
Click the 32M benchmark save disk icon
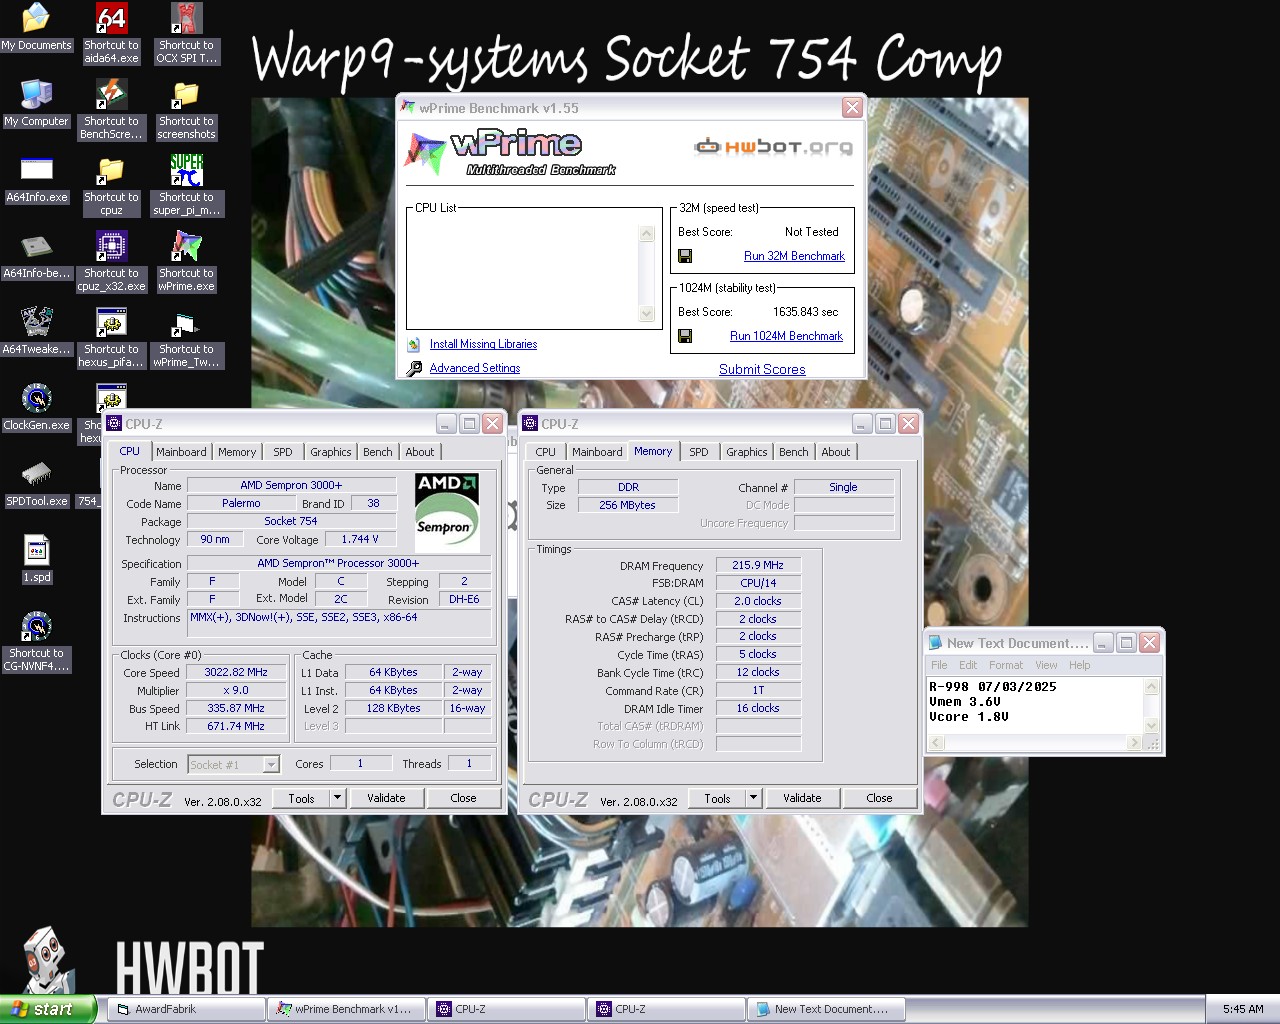click(x=685, y=256)
